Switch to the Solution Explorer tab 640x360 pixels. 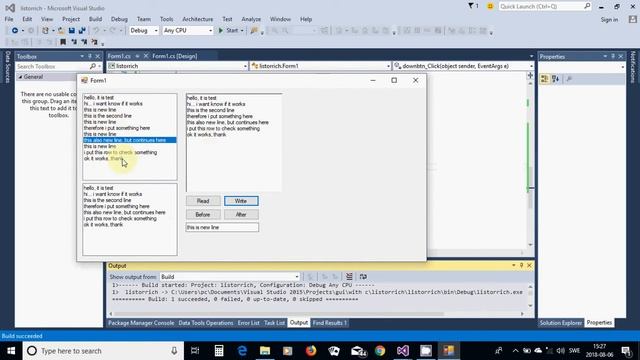point(560,323)
